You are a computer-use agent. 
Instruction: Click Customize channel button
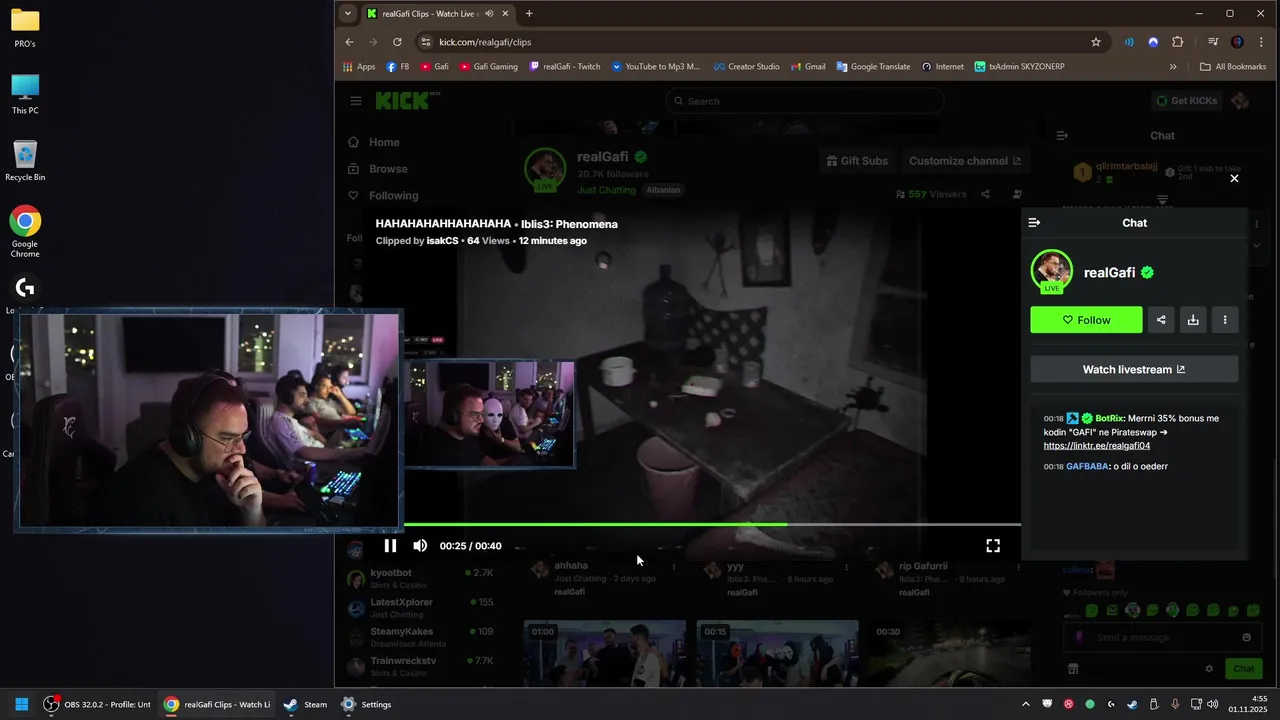[x=965, y=161]
